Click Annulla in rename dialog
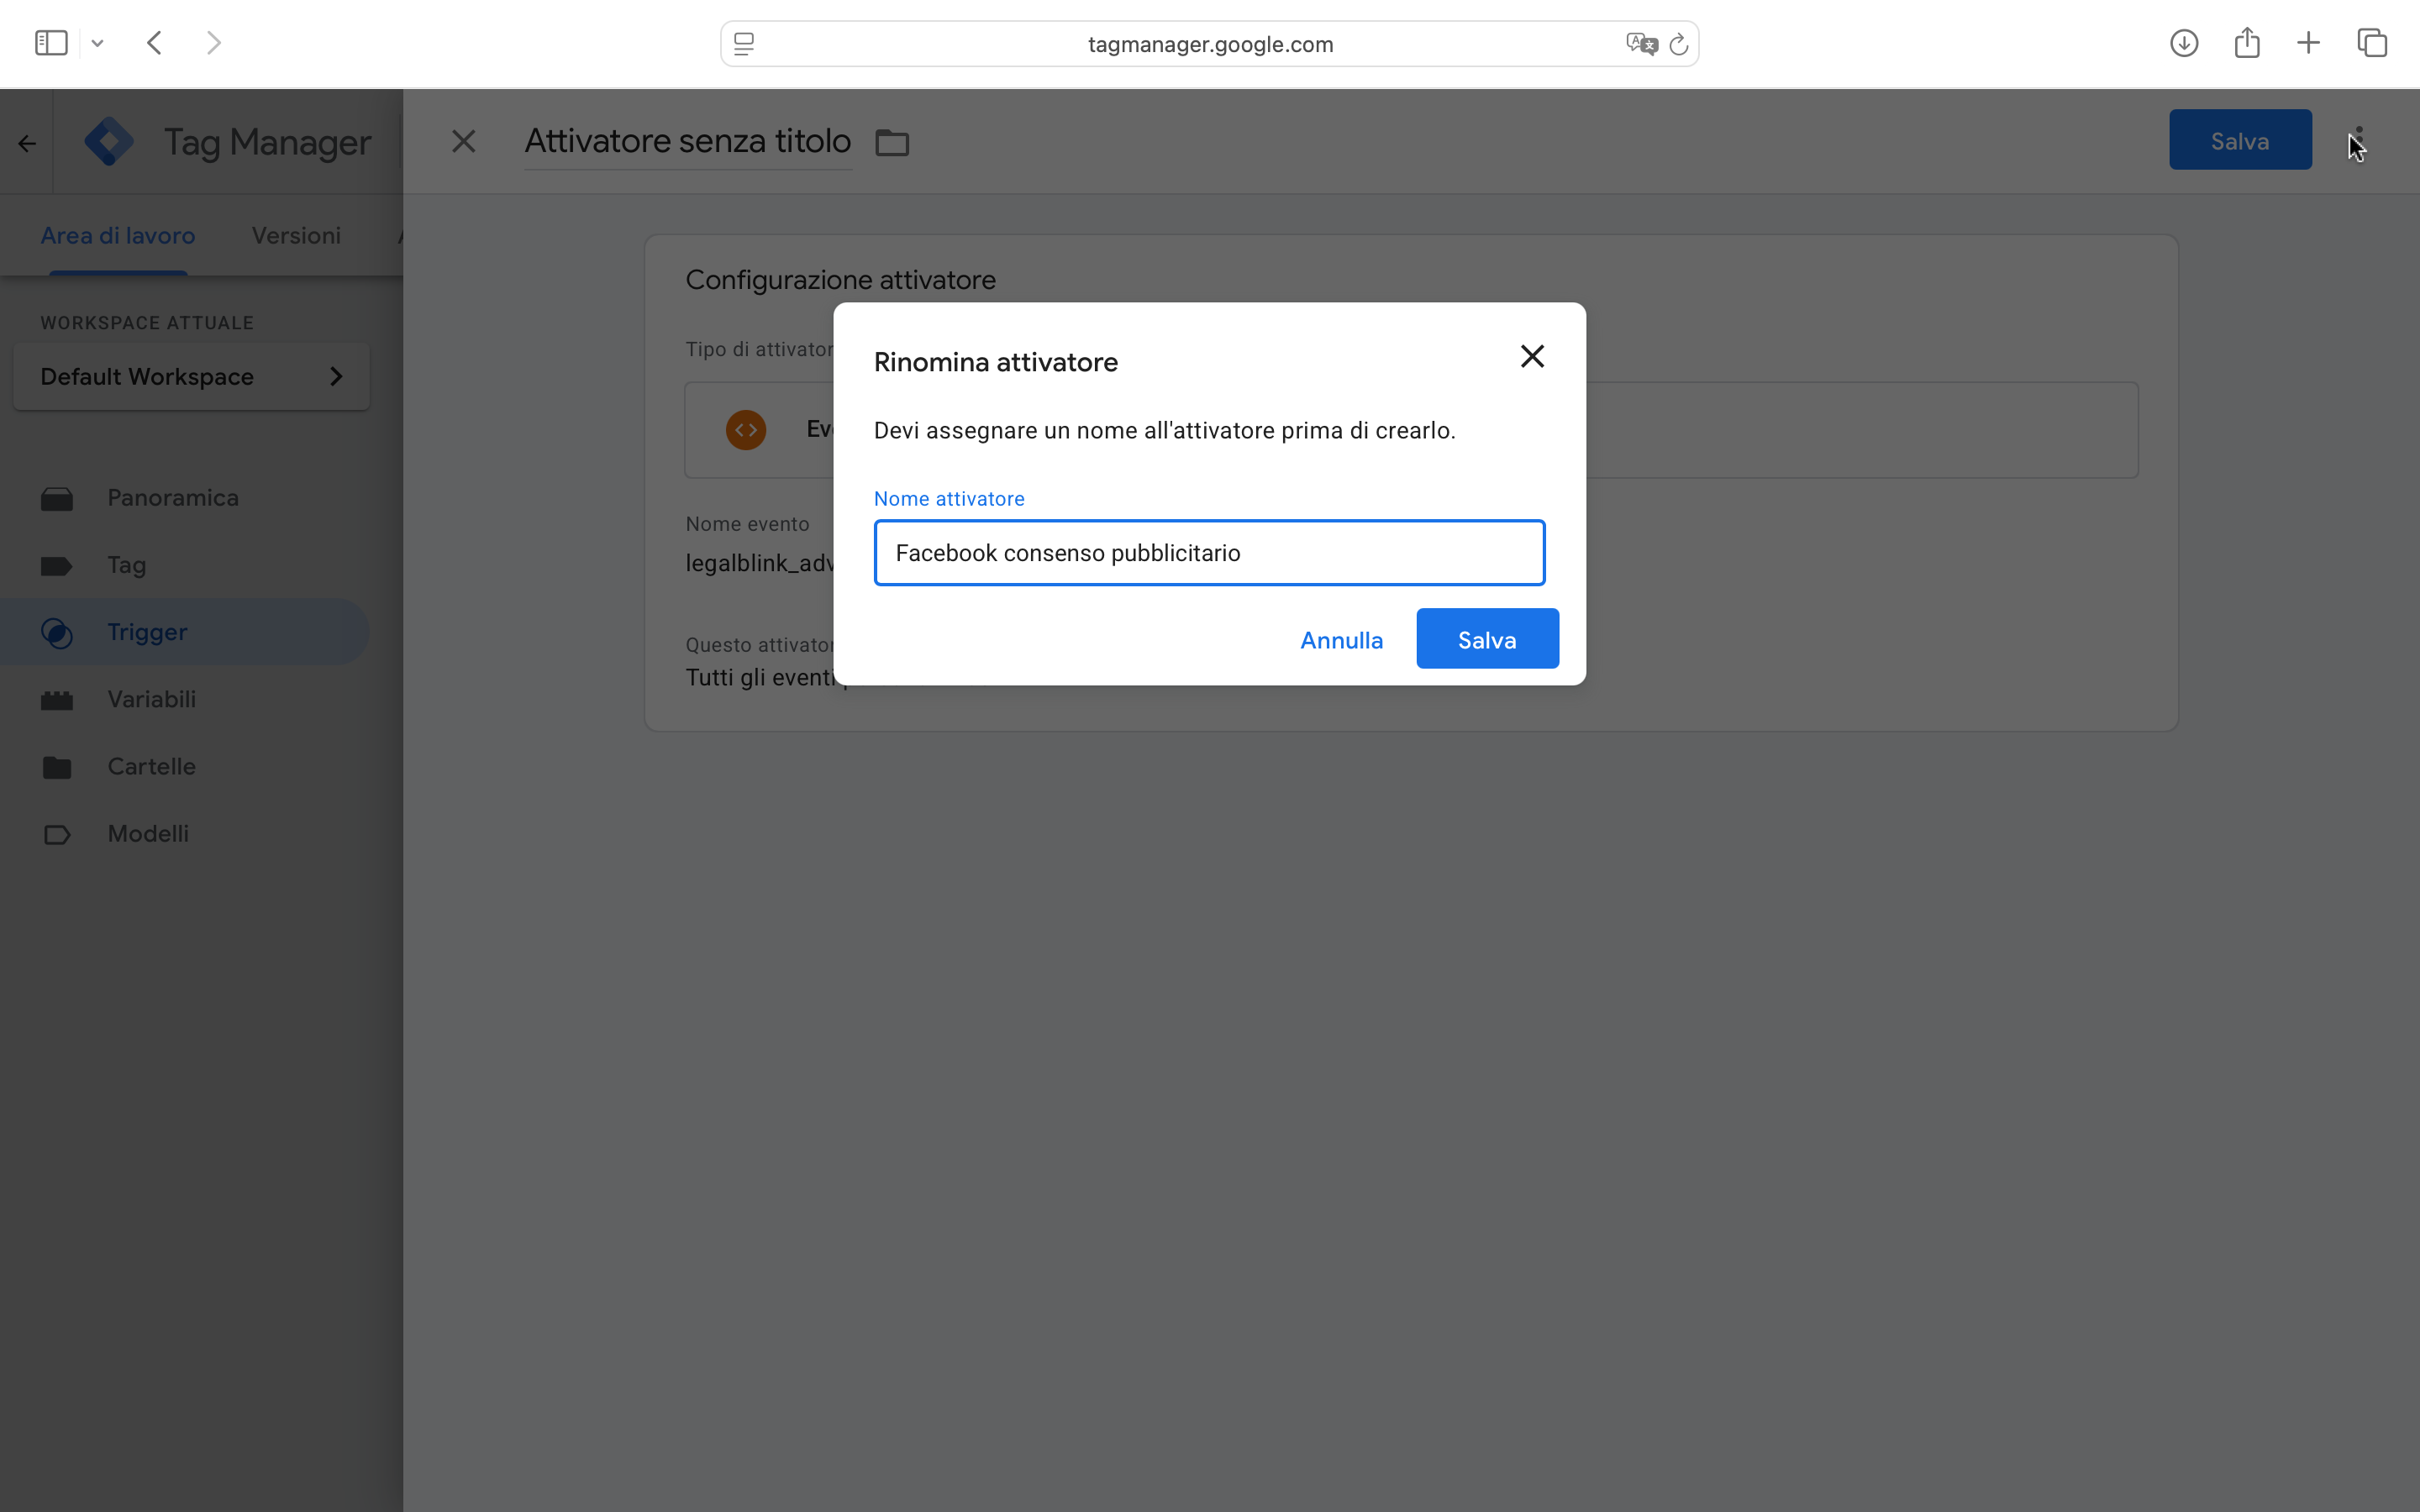2420x1512 pixels. [x=1341, y=640]
